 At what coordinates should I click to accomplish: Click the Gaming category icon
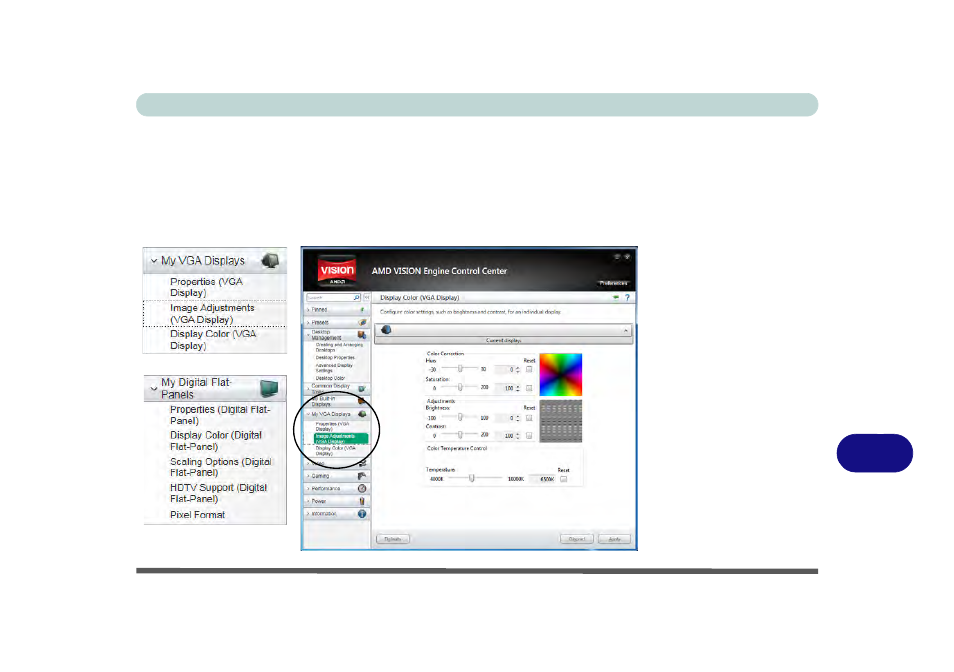[x=362, y=476]
